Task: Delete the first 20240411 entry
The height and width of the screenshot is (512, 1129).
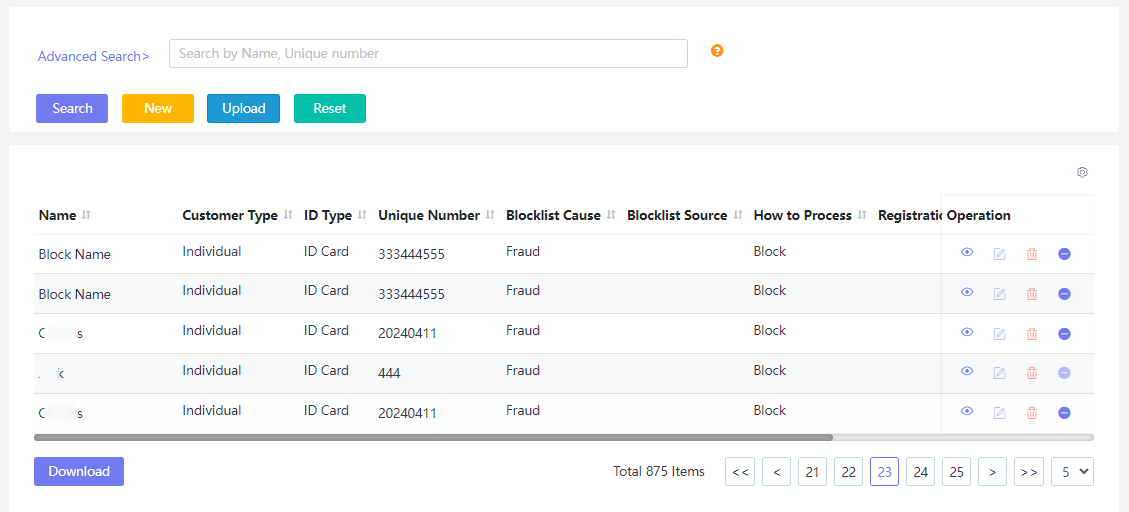Action: (1032, 333)
